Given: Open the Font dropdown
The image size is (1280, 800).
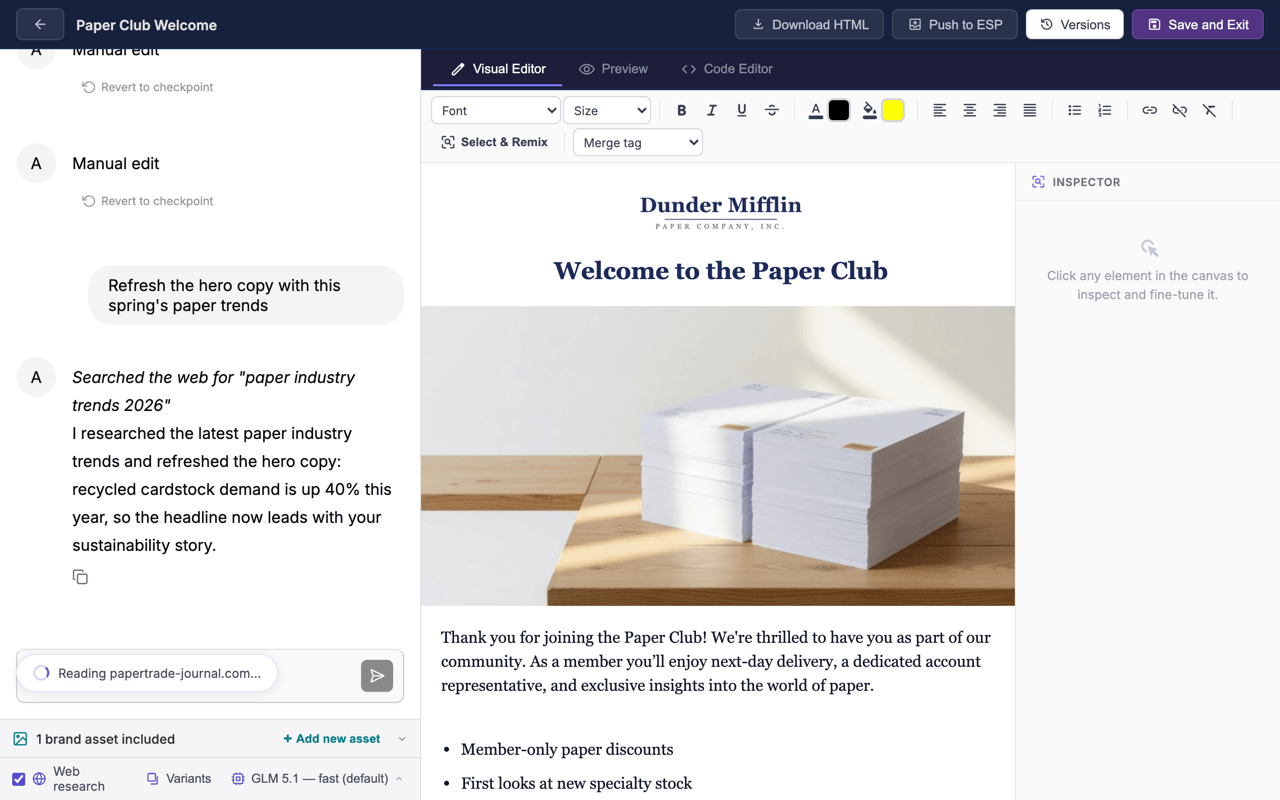Looking at the screenshot, I should (495, 110).
